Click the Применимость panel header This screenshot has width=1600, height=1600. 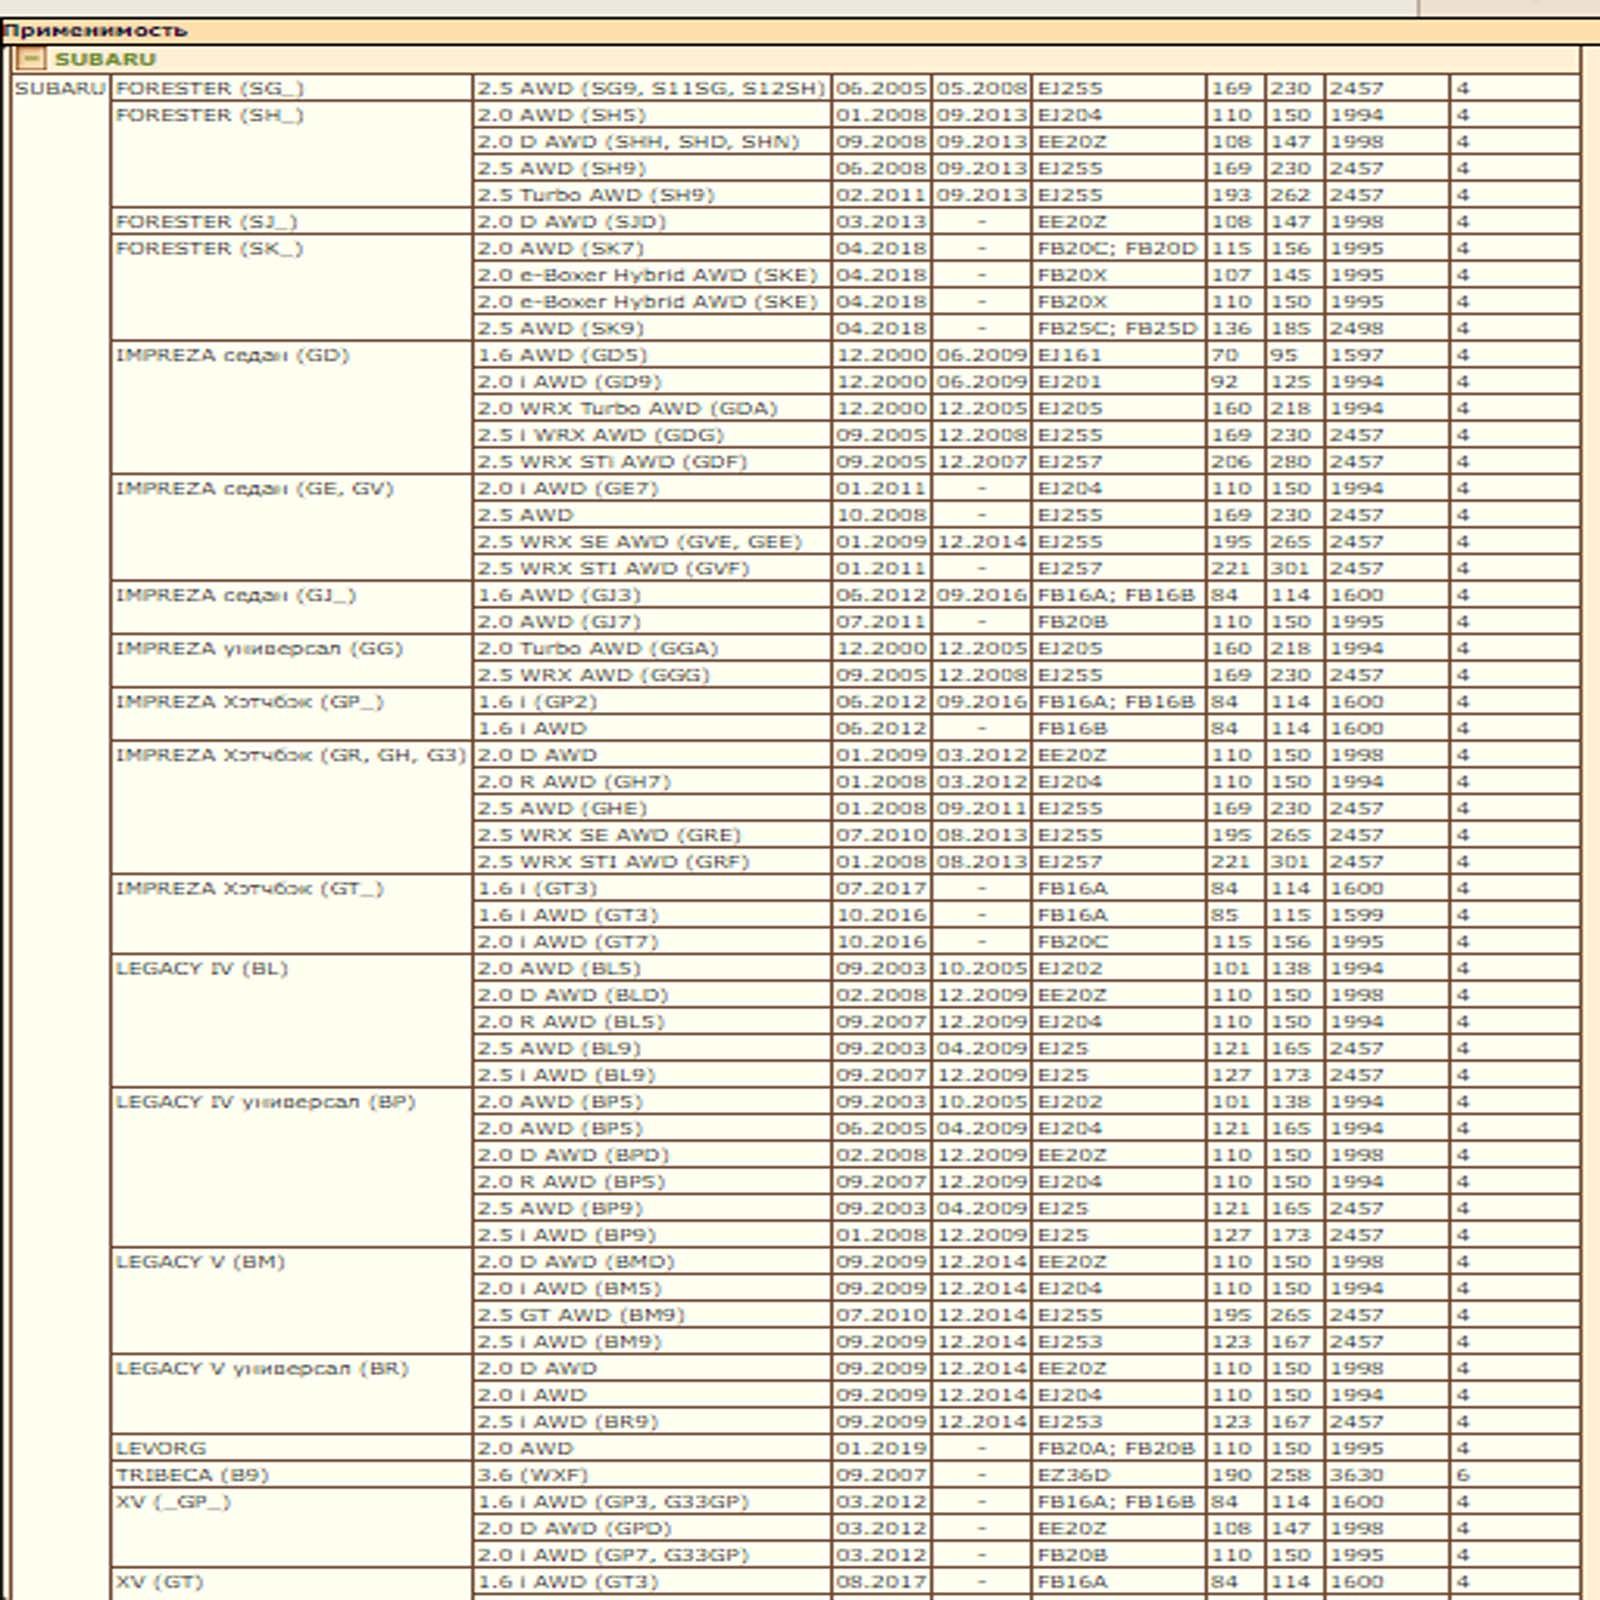(95, 31)
